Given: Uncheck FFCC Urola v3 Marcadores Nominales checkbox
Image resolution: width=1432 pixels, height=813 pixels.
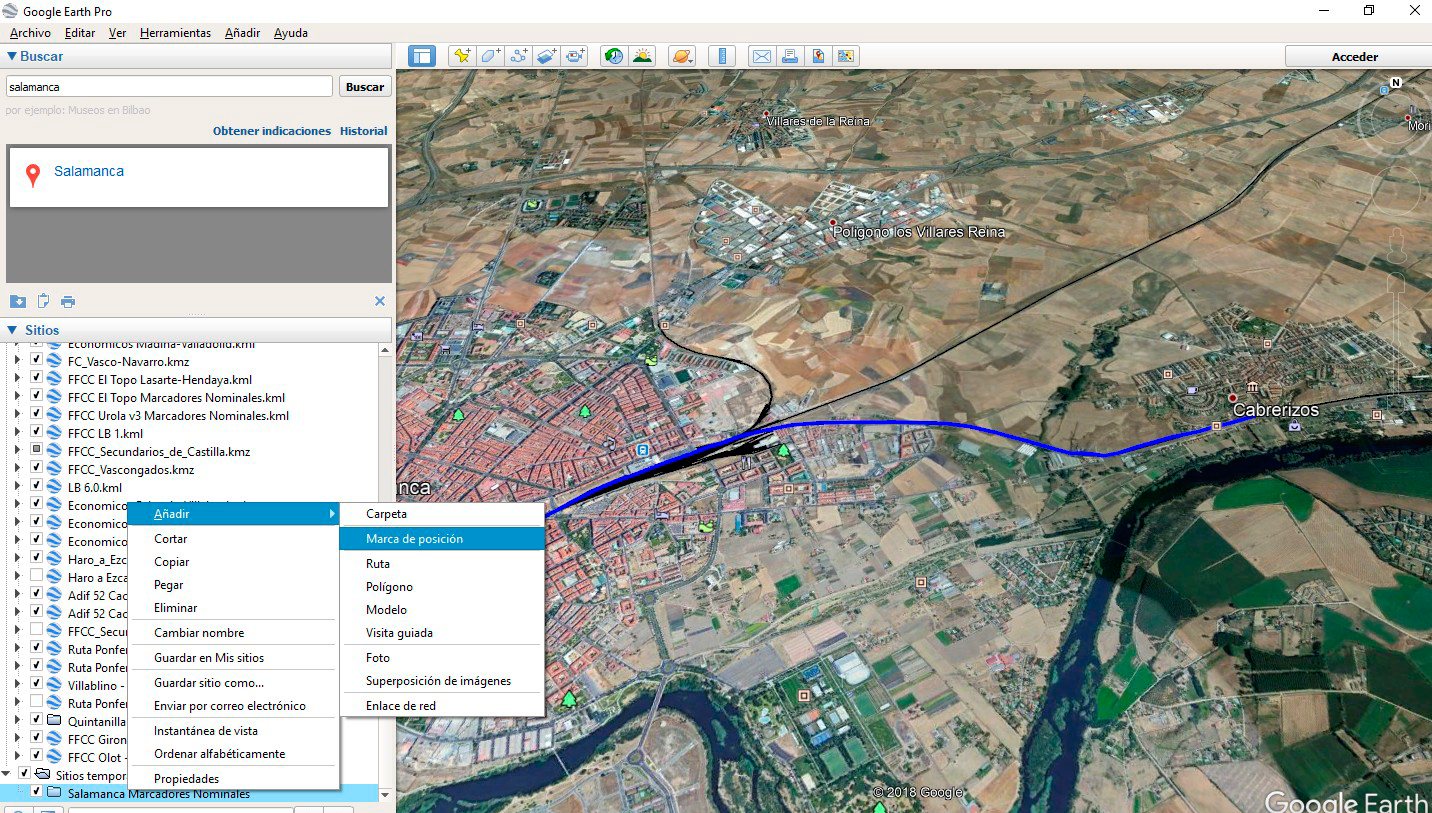Looking at the screenshot, I should point(36,415).
